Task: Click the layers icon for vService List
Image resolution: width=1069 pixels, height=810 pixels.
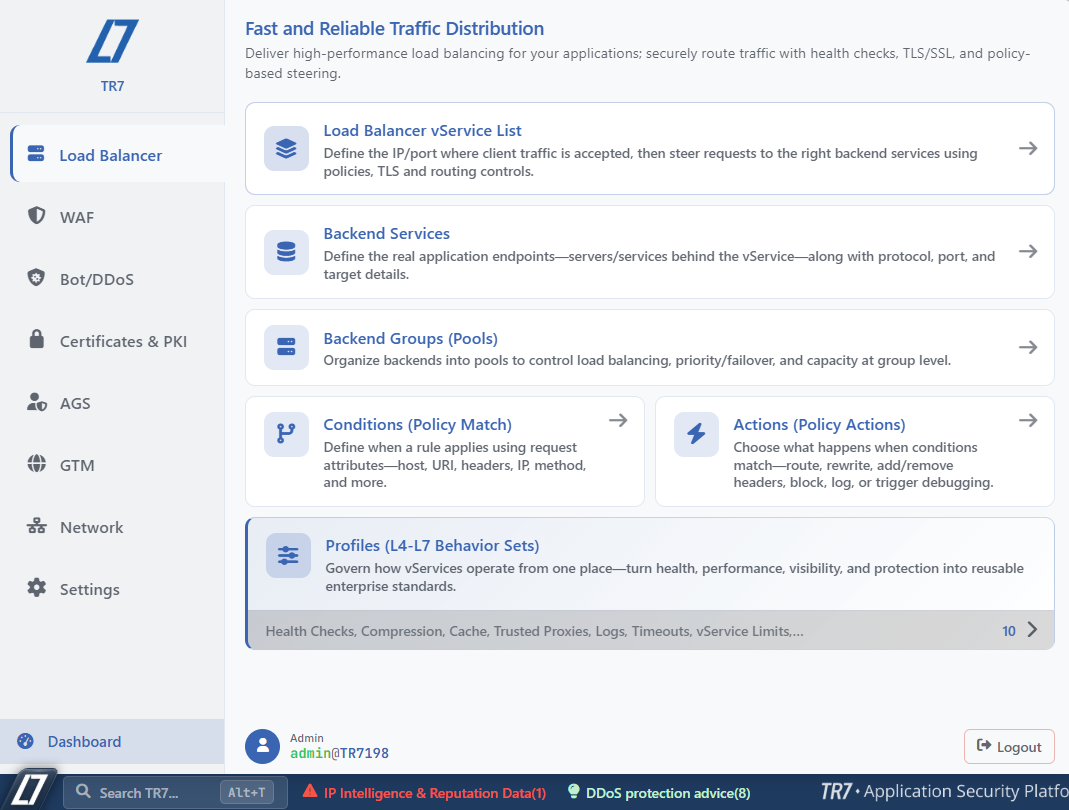Action: click(286, 148)
